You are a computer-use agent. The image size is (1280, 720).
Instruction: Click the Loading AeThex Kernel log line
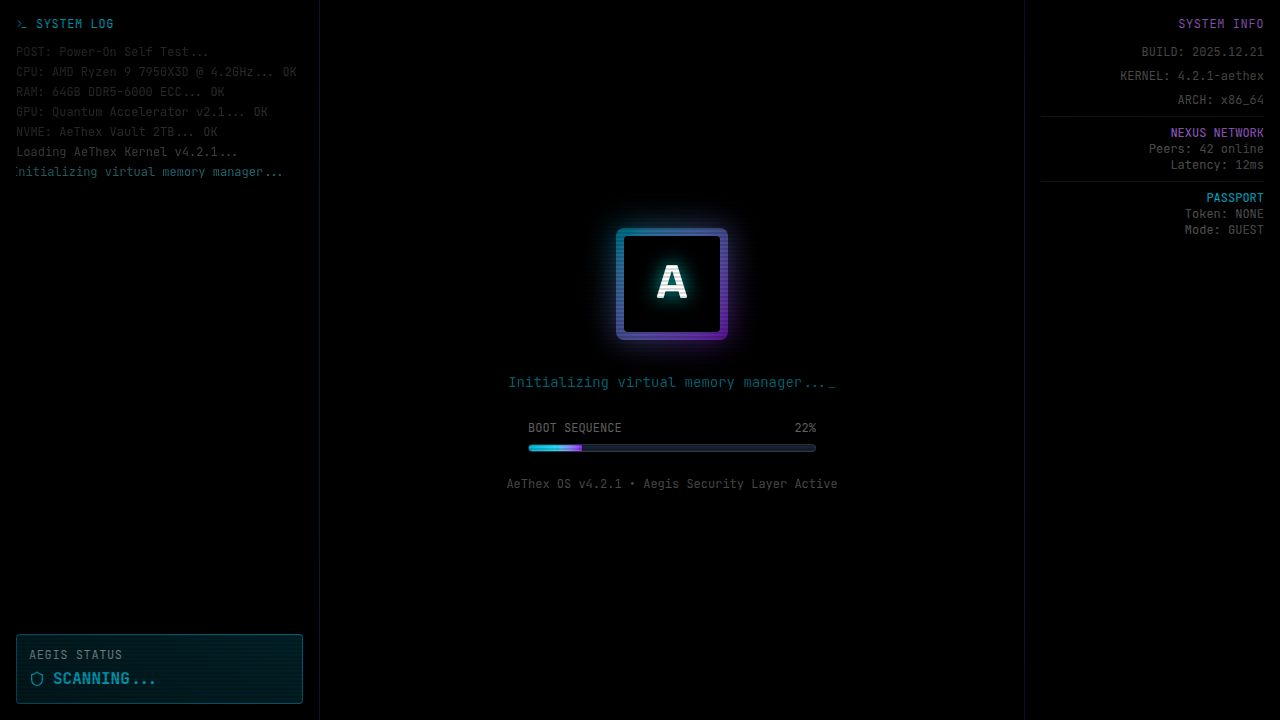click(x=127, y=152)
